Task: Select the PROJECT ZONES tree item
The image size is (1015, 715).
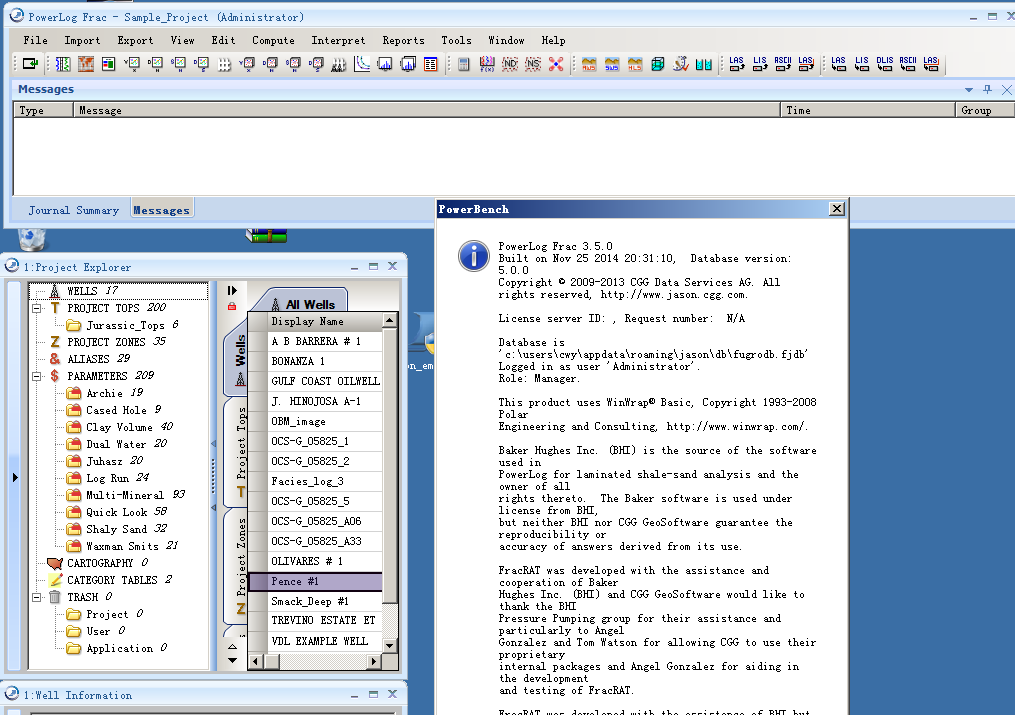Action: coord(106,342)
